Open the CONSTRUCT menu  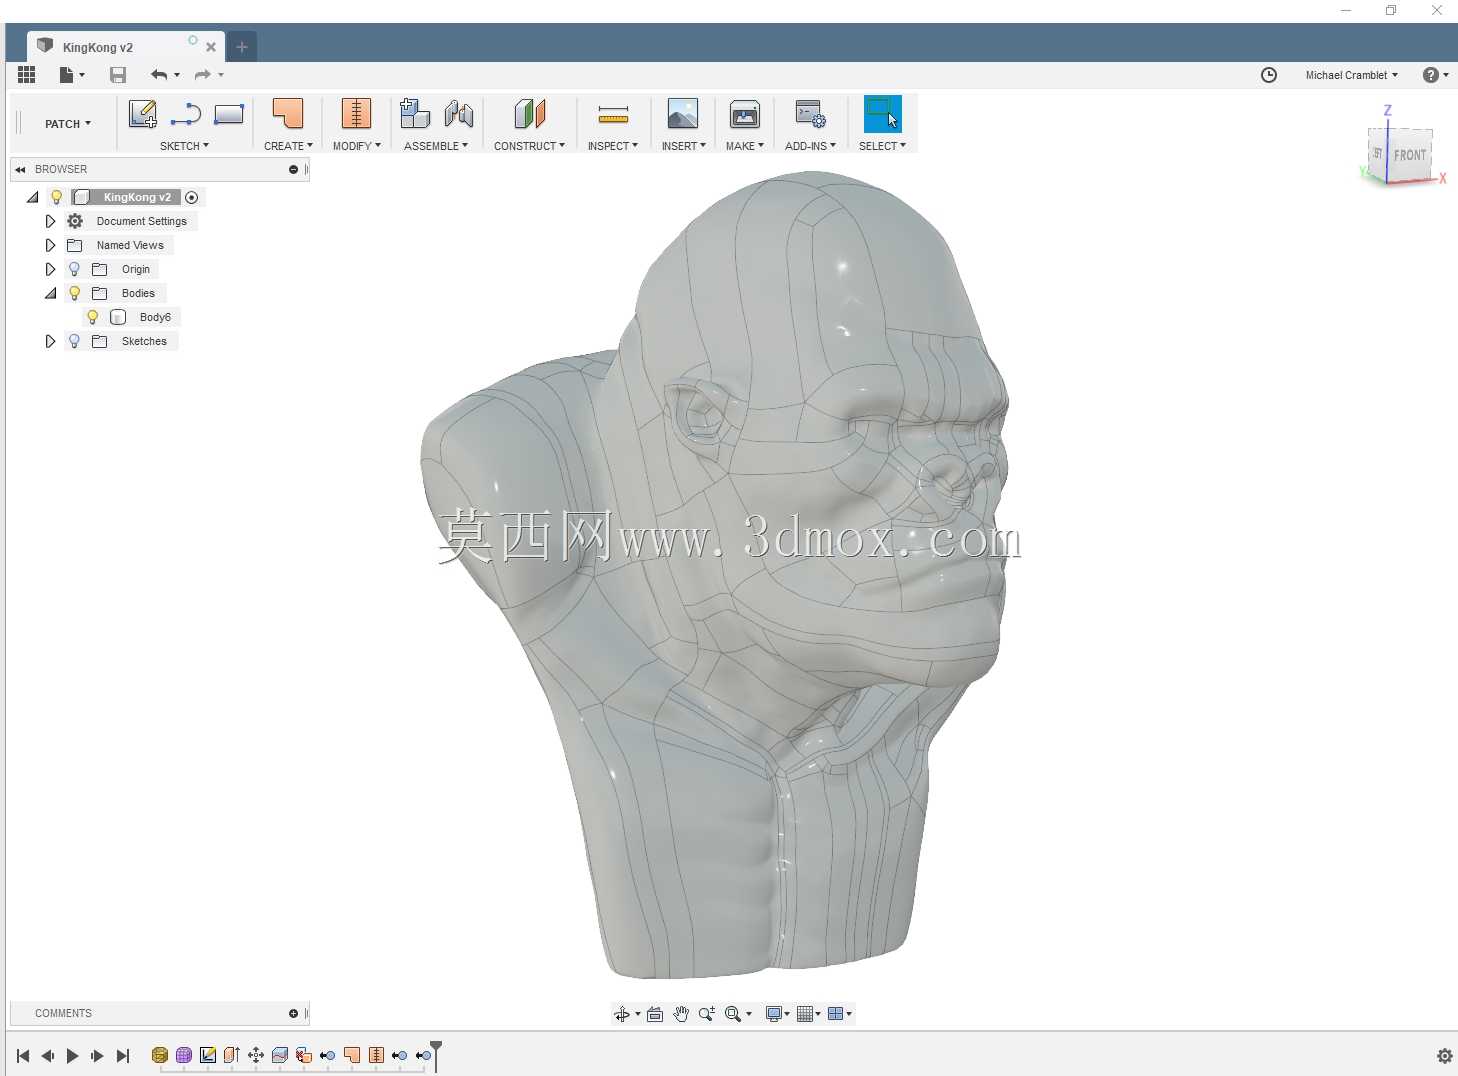(x=530, y=146)
